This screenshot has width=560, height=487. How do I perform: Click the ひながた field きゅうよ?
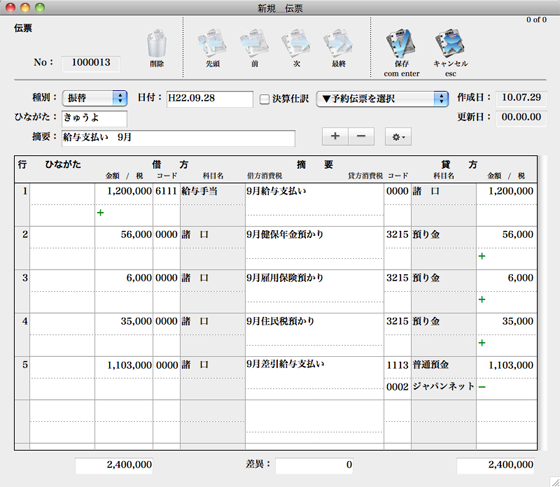95,118
